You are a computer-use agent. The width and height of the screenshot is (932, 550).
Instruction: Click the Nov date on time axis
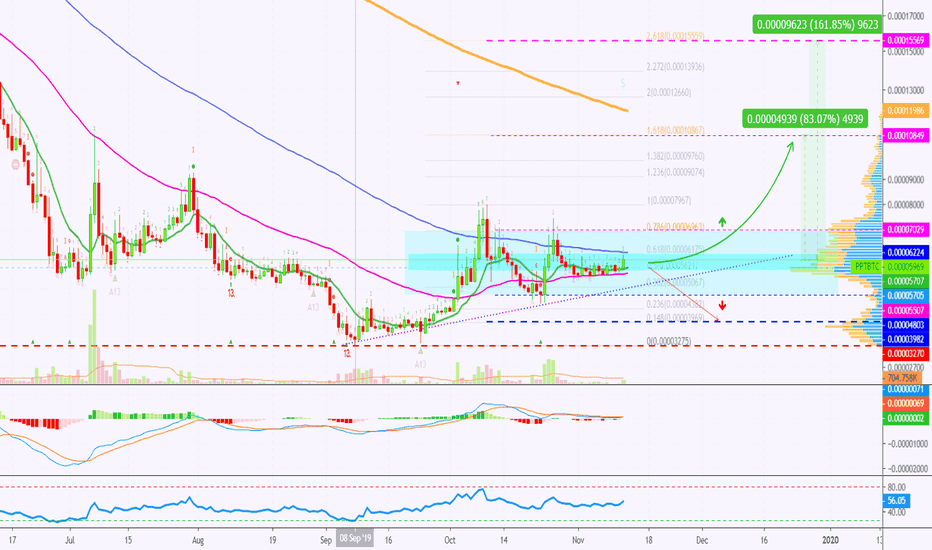(x=578, y=540)
